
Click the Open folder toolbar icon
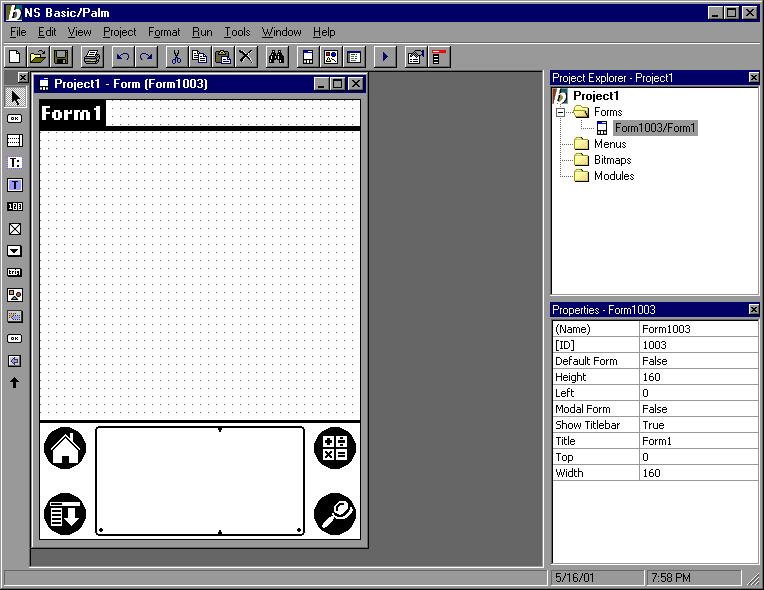pos(38,57)
